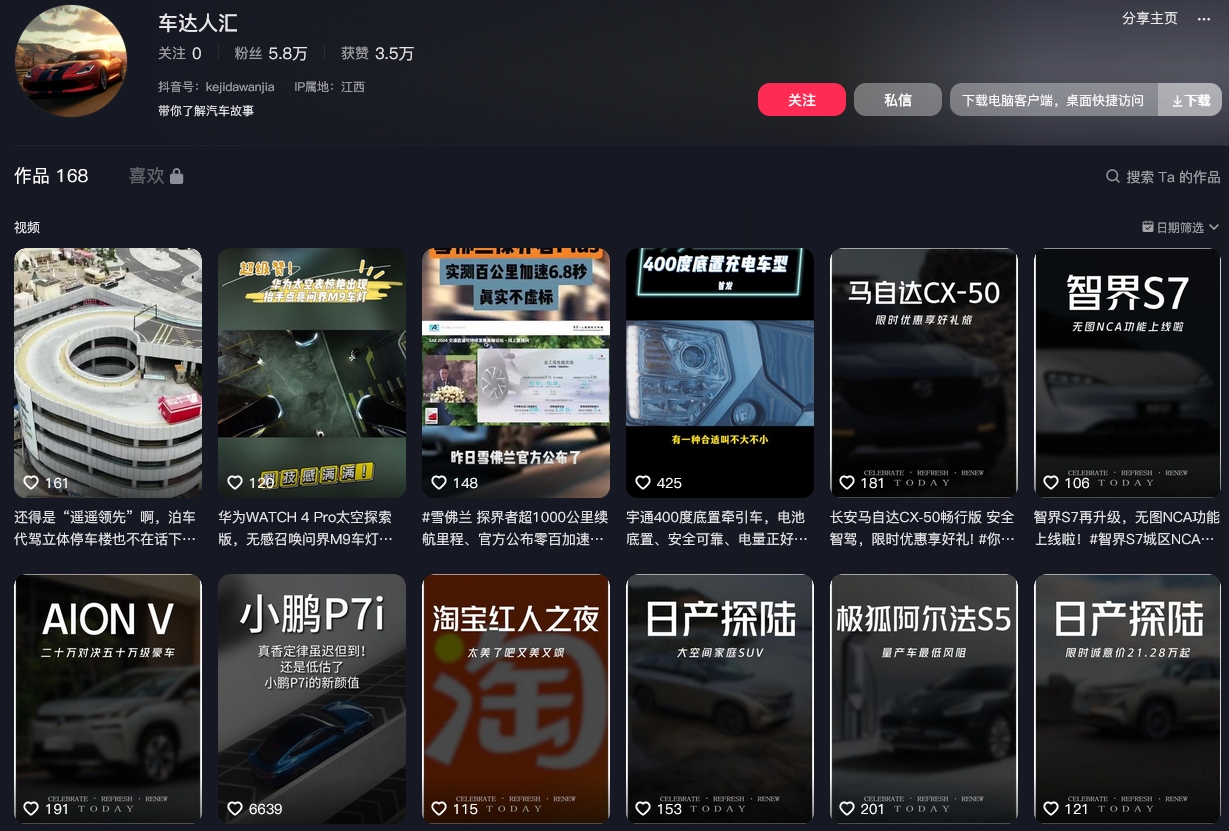The width and height of the screenshot is (1229, 831).
Task: Click heart icon showing 425 likes
Action: click(643, 482)
